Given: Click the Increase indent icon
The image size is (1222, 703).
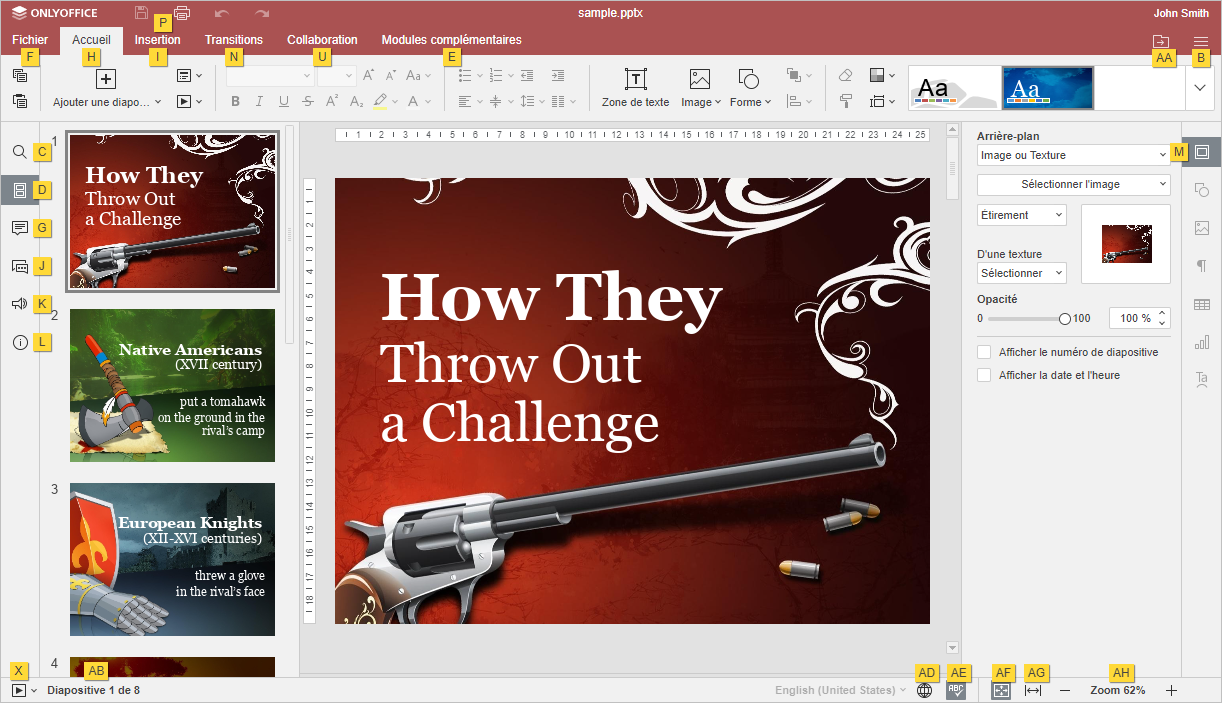Looking at the screenshot, I should pyautogui.click(x=558, y=75).
